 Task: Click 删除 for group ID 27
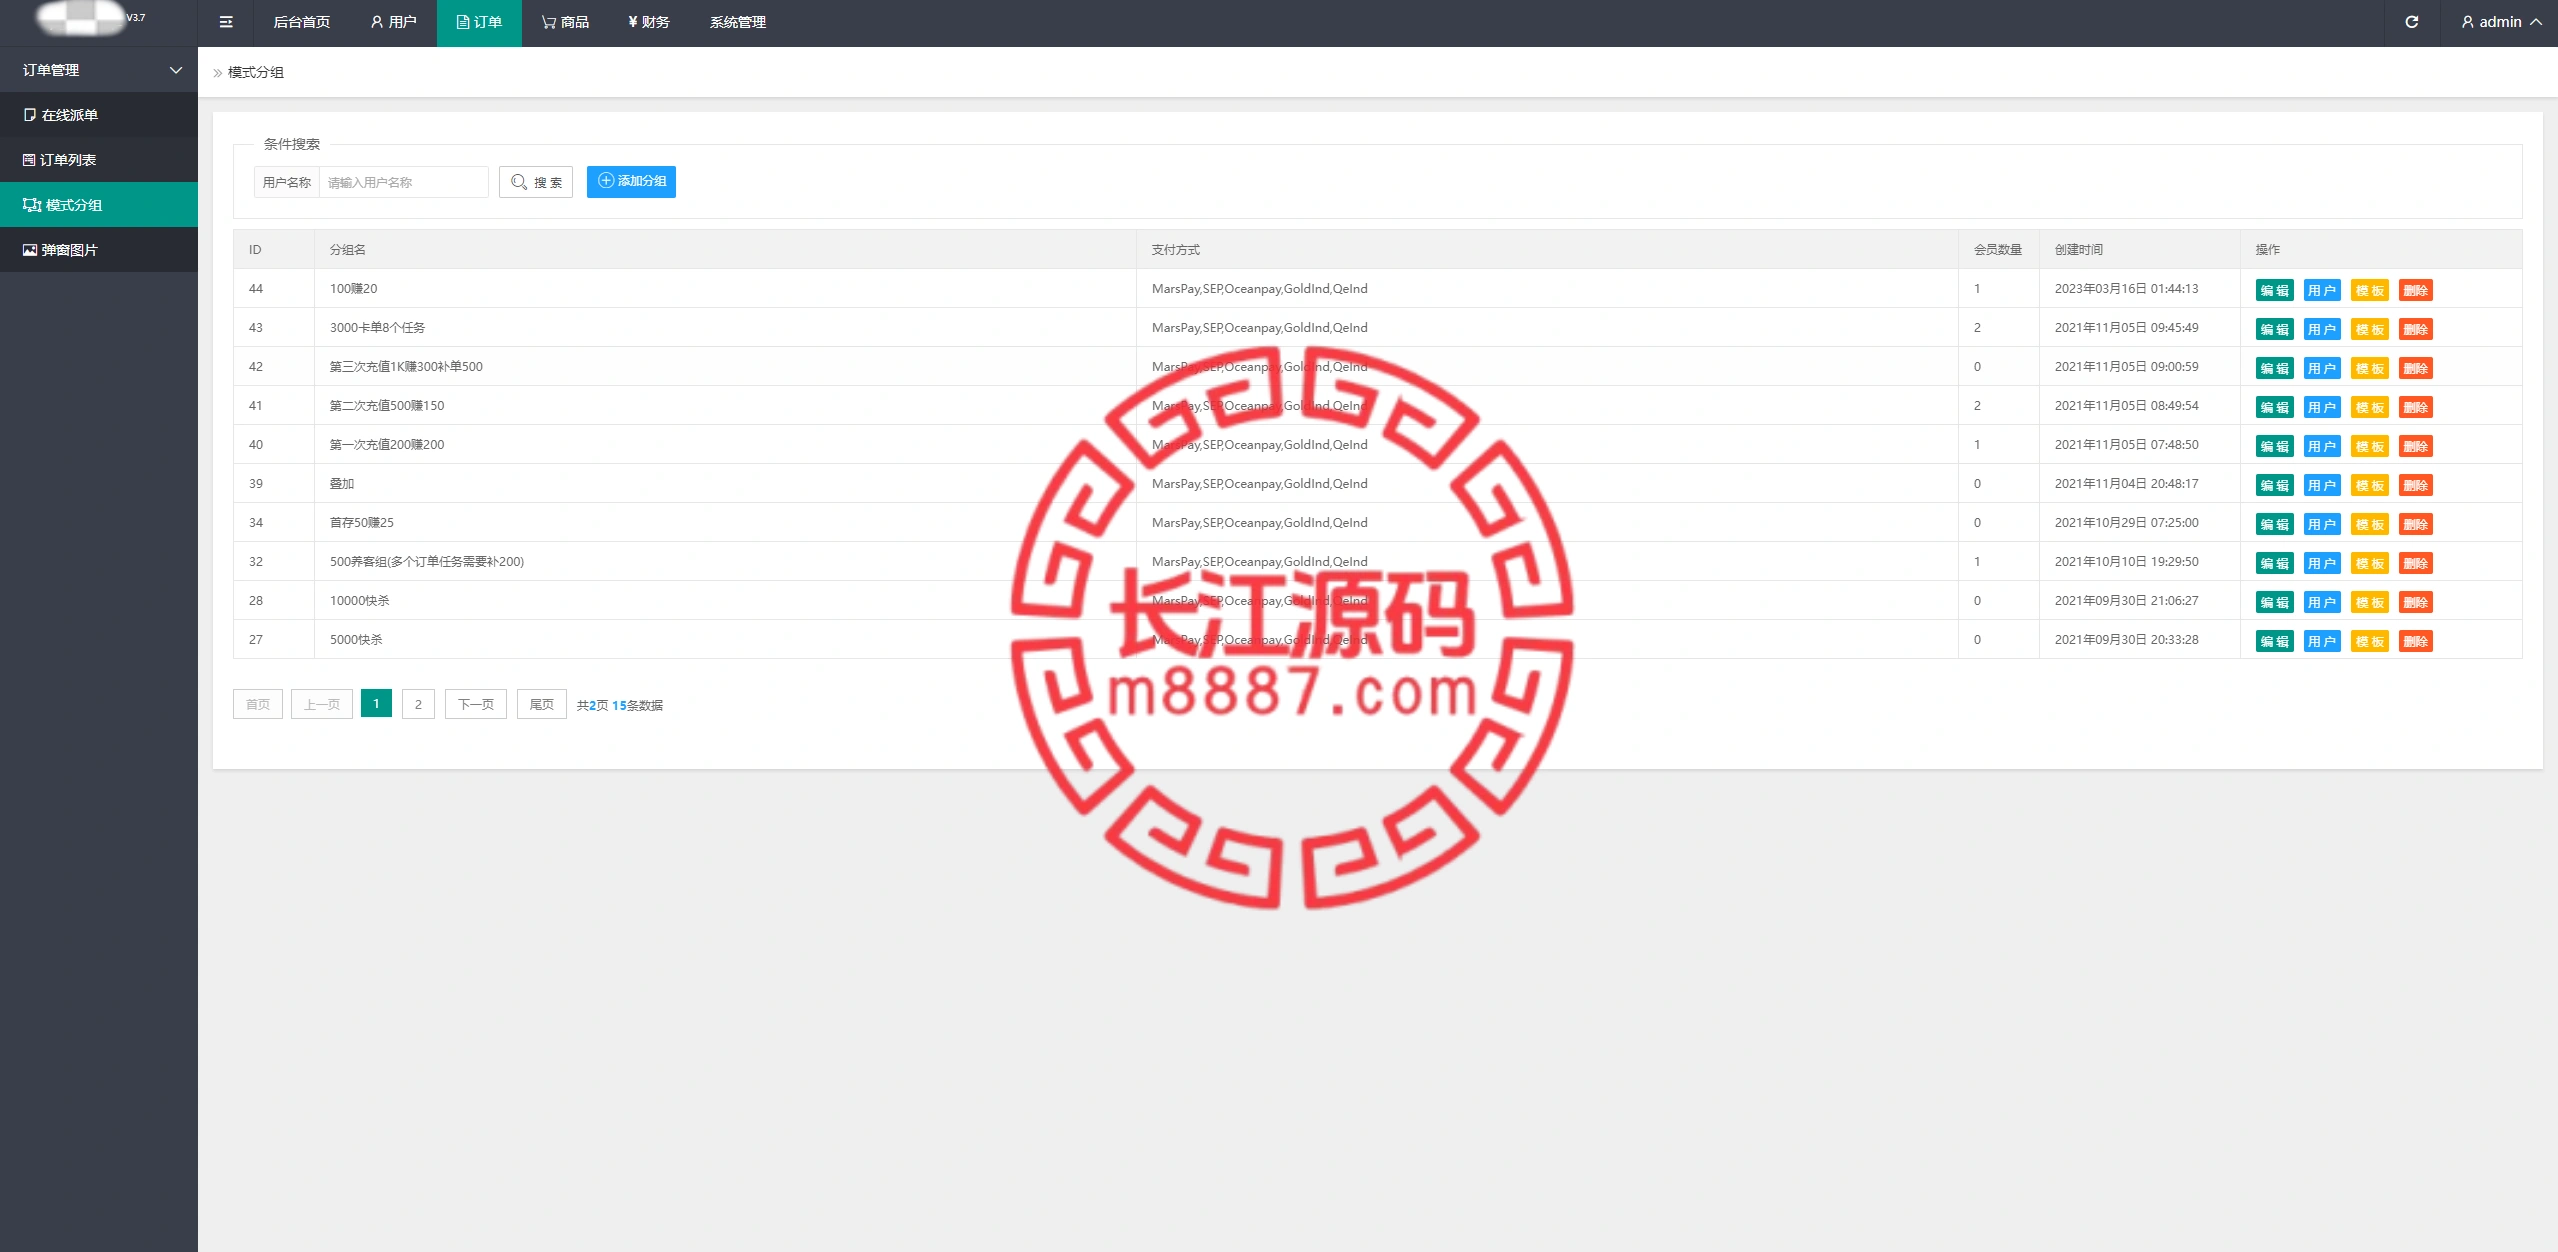[2416, 641]
